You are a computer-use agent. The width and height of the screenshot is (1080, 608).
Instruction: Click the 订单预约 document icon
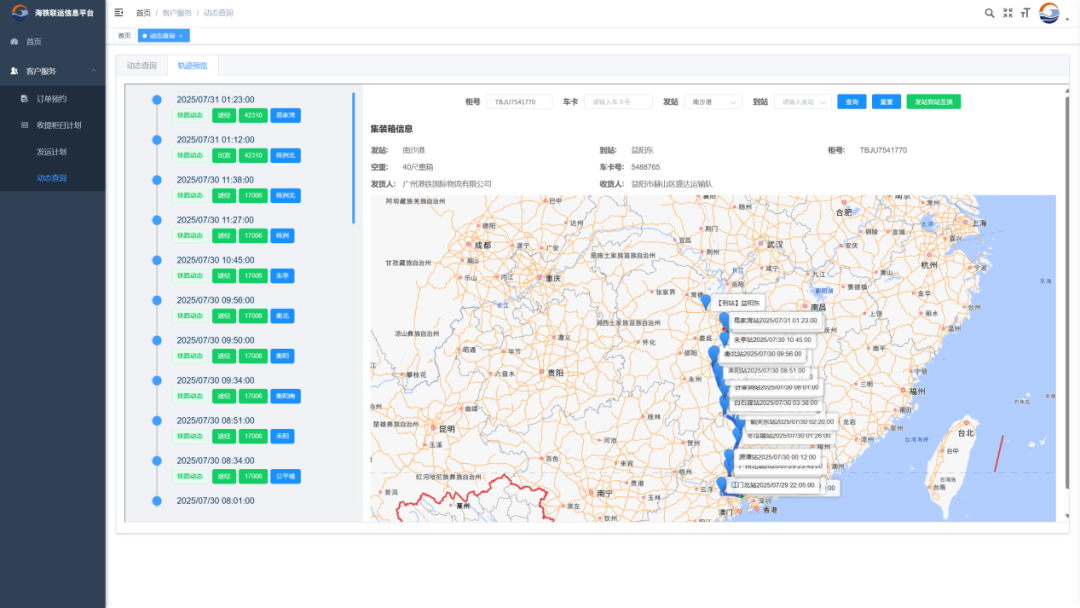pos(24,98)
